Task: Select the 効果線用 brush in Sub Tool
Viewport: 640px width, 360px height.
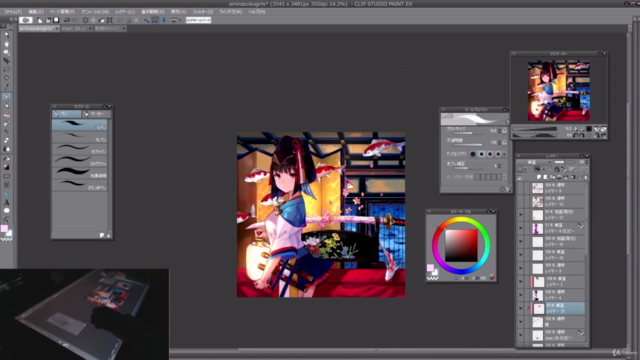Action: tap(80, 173)
